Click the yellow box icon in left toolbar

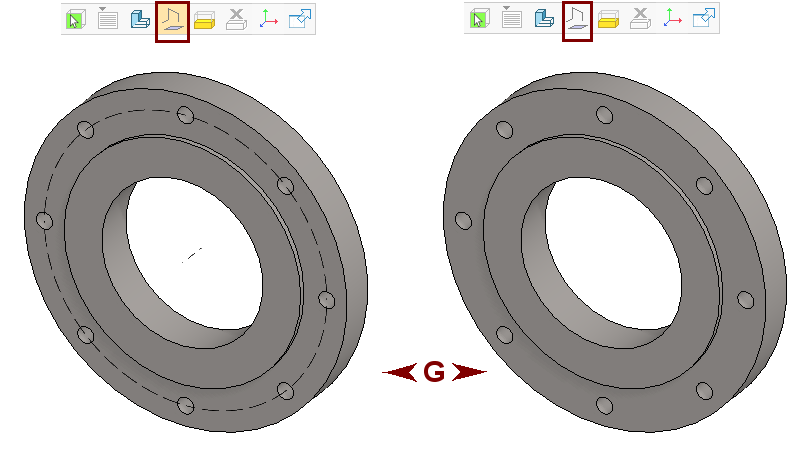(x=205, y=19)
